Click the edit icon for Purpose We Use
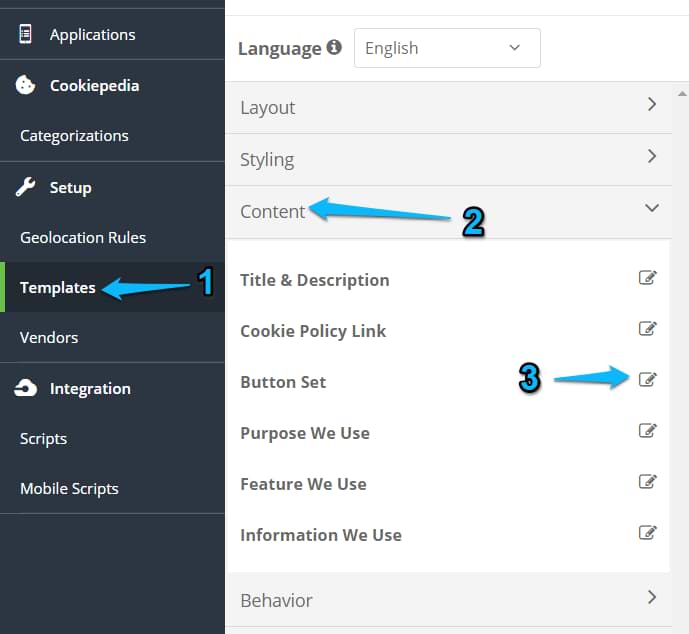This screenshot has width=689, height=634. tap(647, 431)
